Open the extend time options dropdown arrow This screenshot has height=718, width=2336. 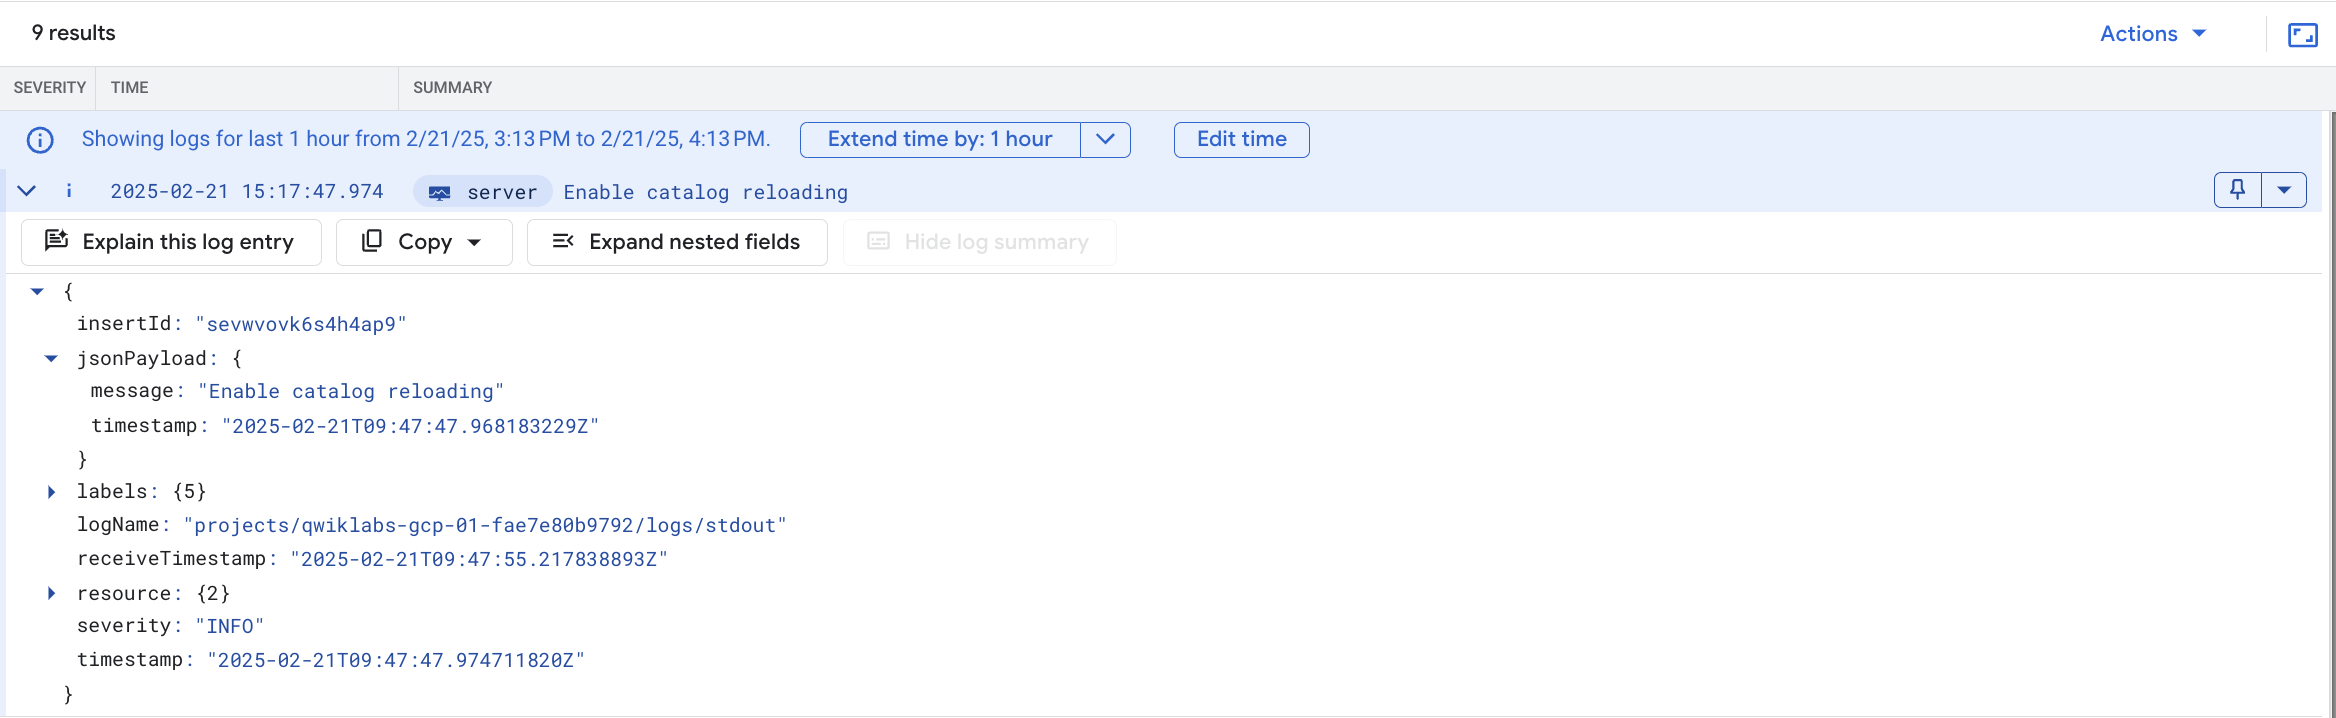tap(1105, 140)
